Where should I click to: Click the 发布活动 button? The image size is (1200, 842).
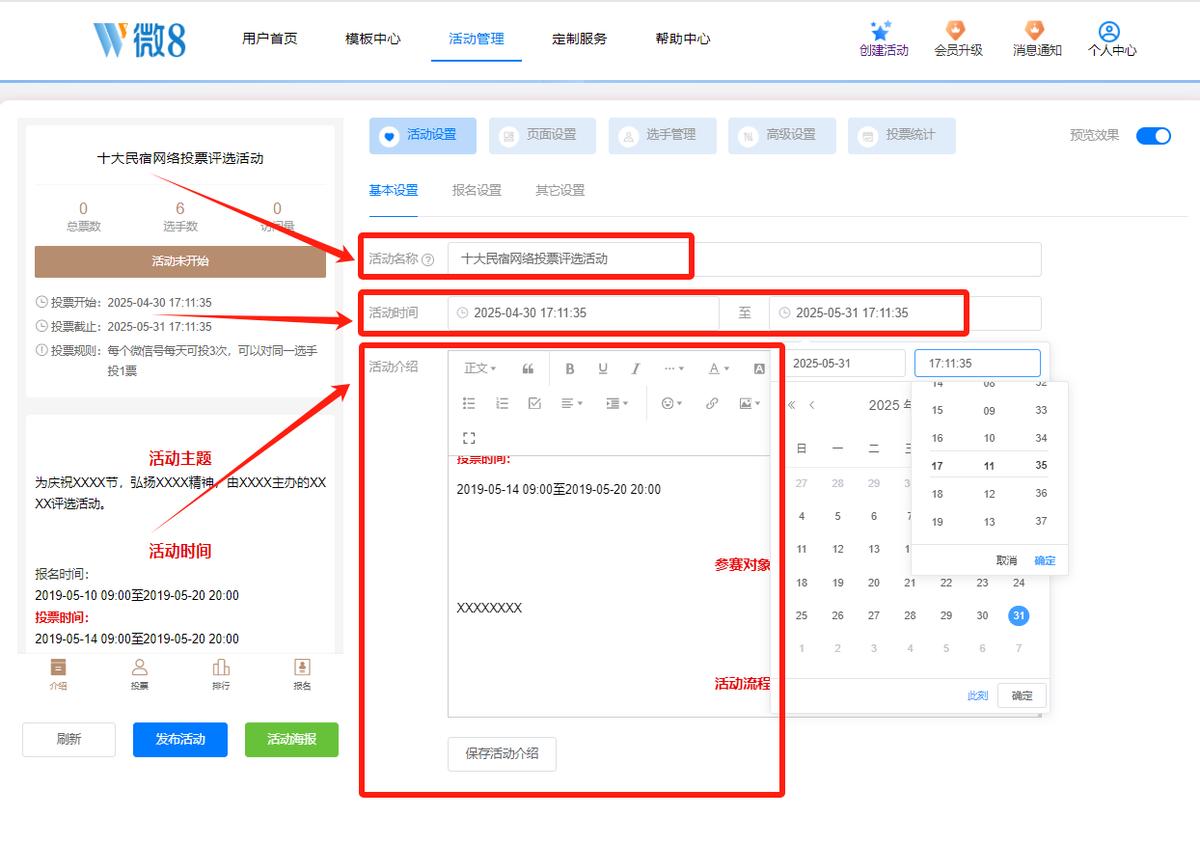pyautogui.click(x=180, y=740)
